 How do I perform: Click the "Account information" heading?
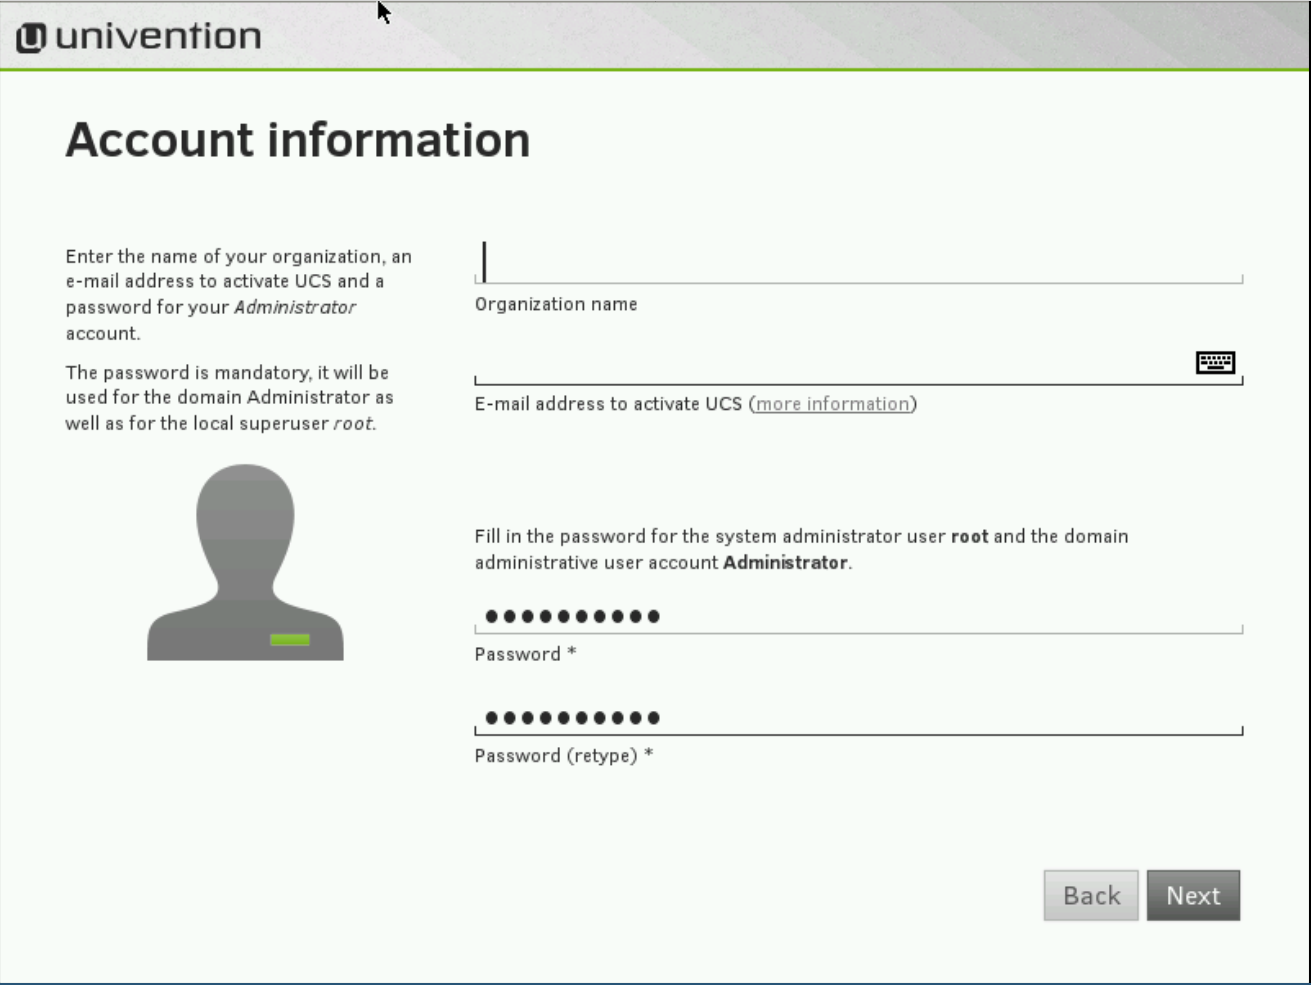(x=298, y=140)
